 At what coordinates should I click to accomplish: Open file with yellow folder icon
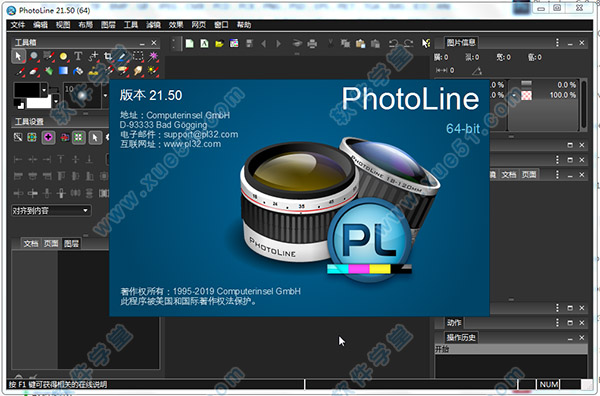tap(219, 43)
